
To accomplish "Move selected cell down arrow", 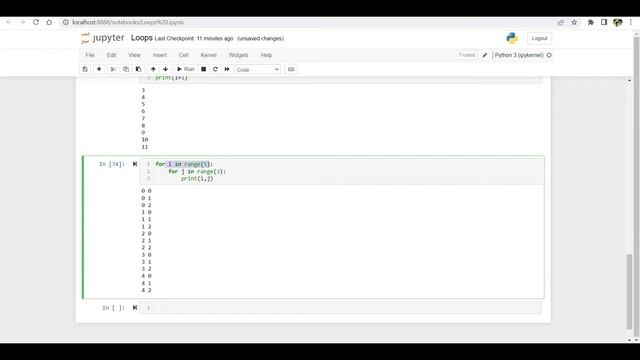I will [x=165, y=69].
